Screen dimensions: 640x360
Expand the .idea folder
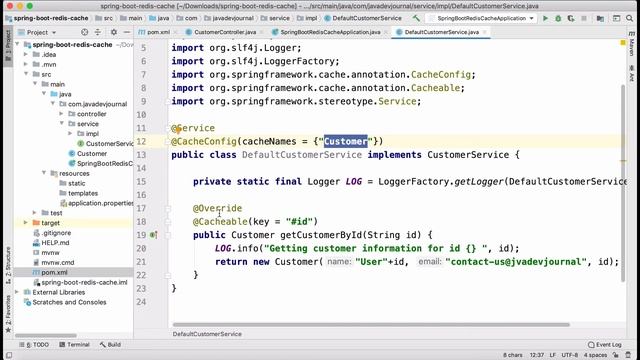click(x=26, y=54)
